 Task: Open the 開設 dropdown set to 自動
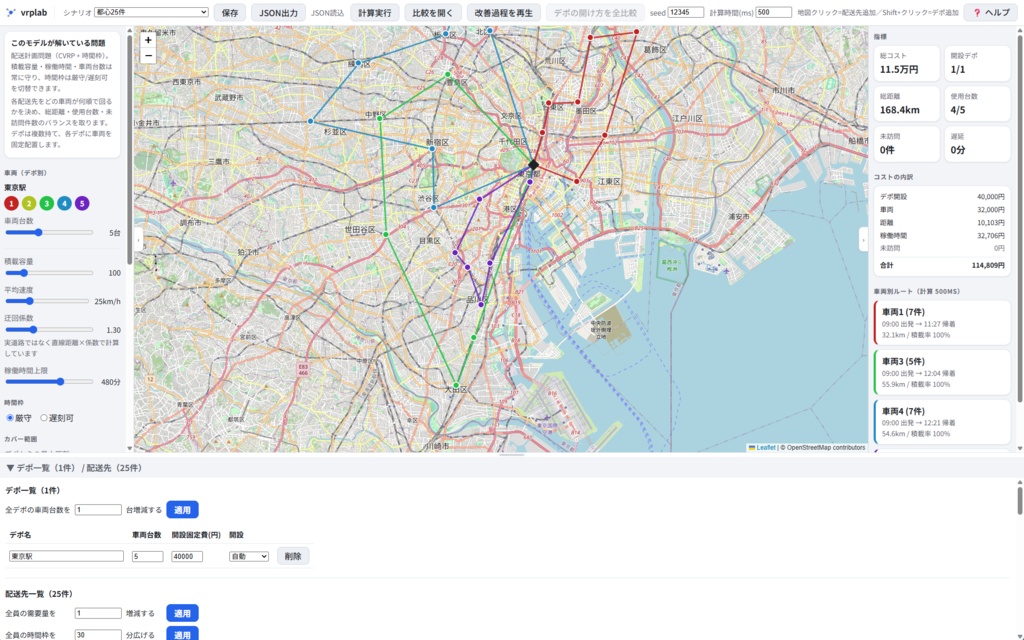click(x=249, y=556)
